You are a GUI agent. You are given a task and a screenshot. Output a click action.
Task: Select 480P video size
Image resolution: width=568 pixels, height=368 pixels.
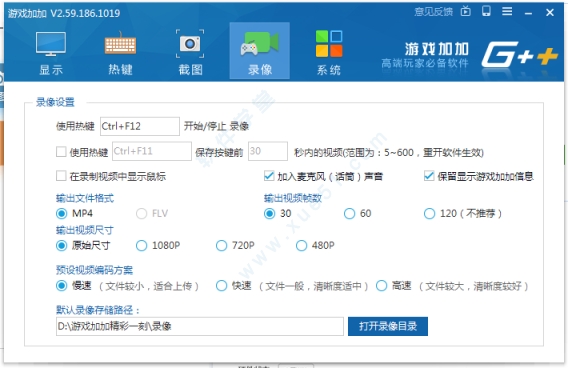tap(301, 246)
